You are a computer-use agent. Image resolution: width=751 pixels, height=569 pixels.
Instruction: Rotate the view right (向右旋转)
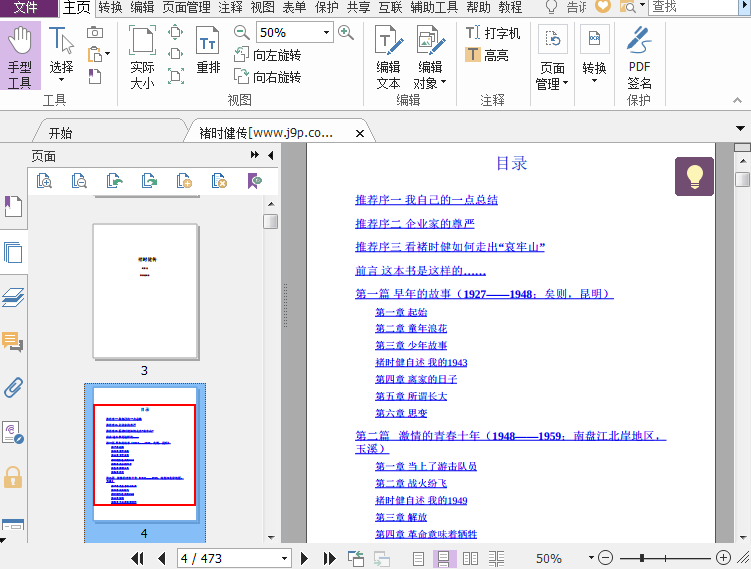click(x=267, y=77)
